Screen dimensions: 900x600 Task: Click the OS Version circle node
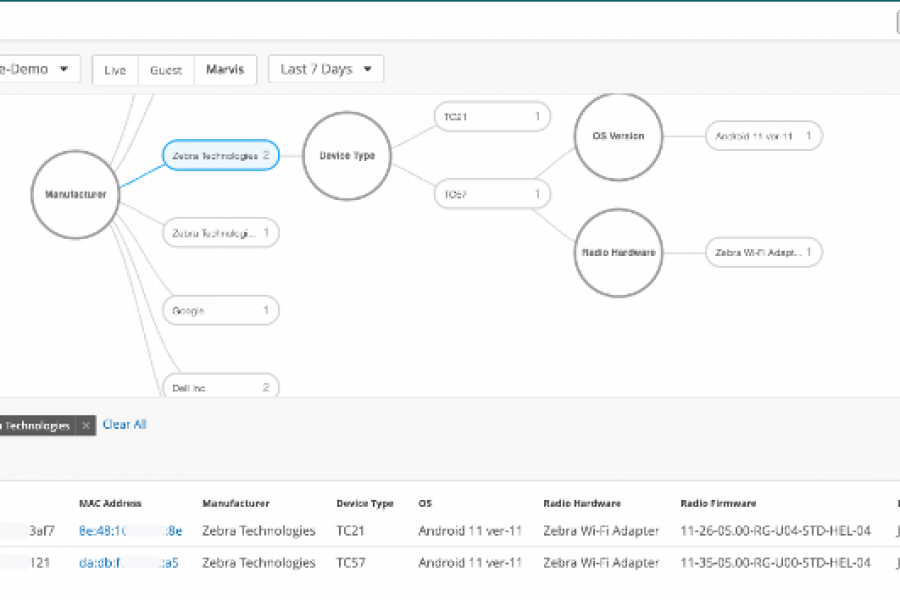[x=619, y=136]
